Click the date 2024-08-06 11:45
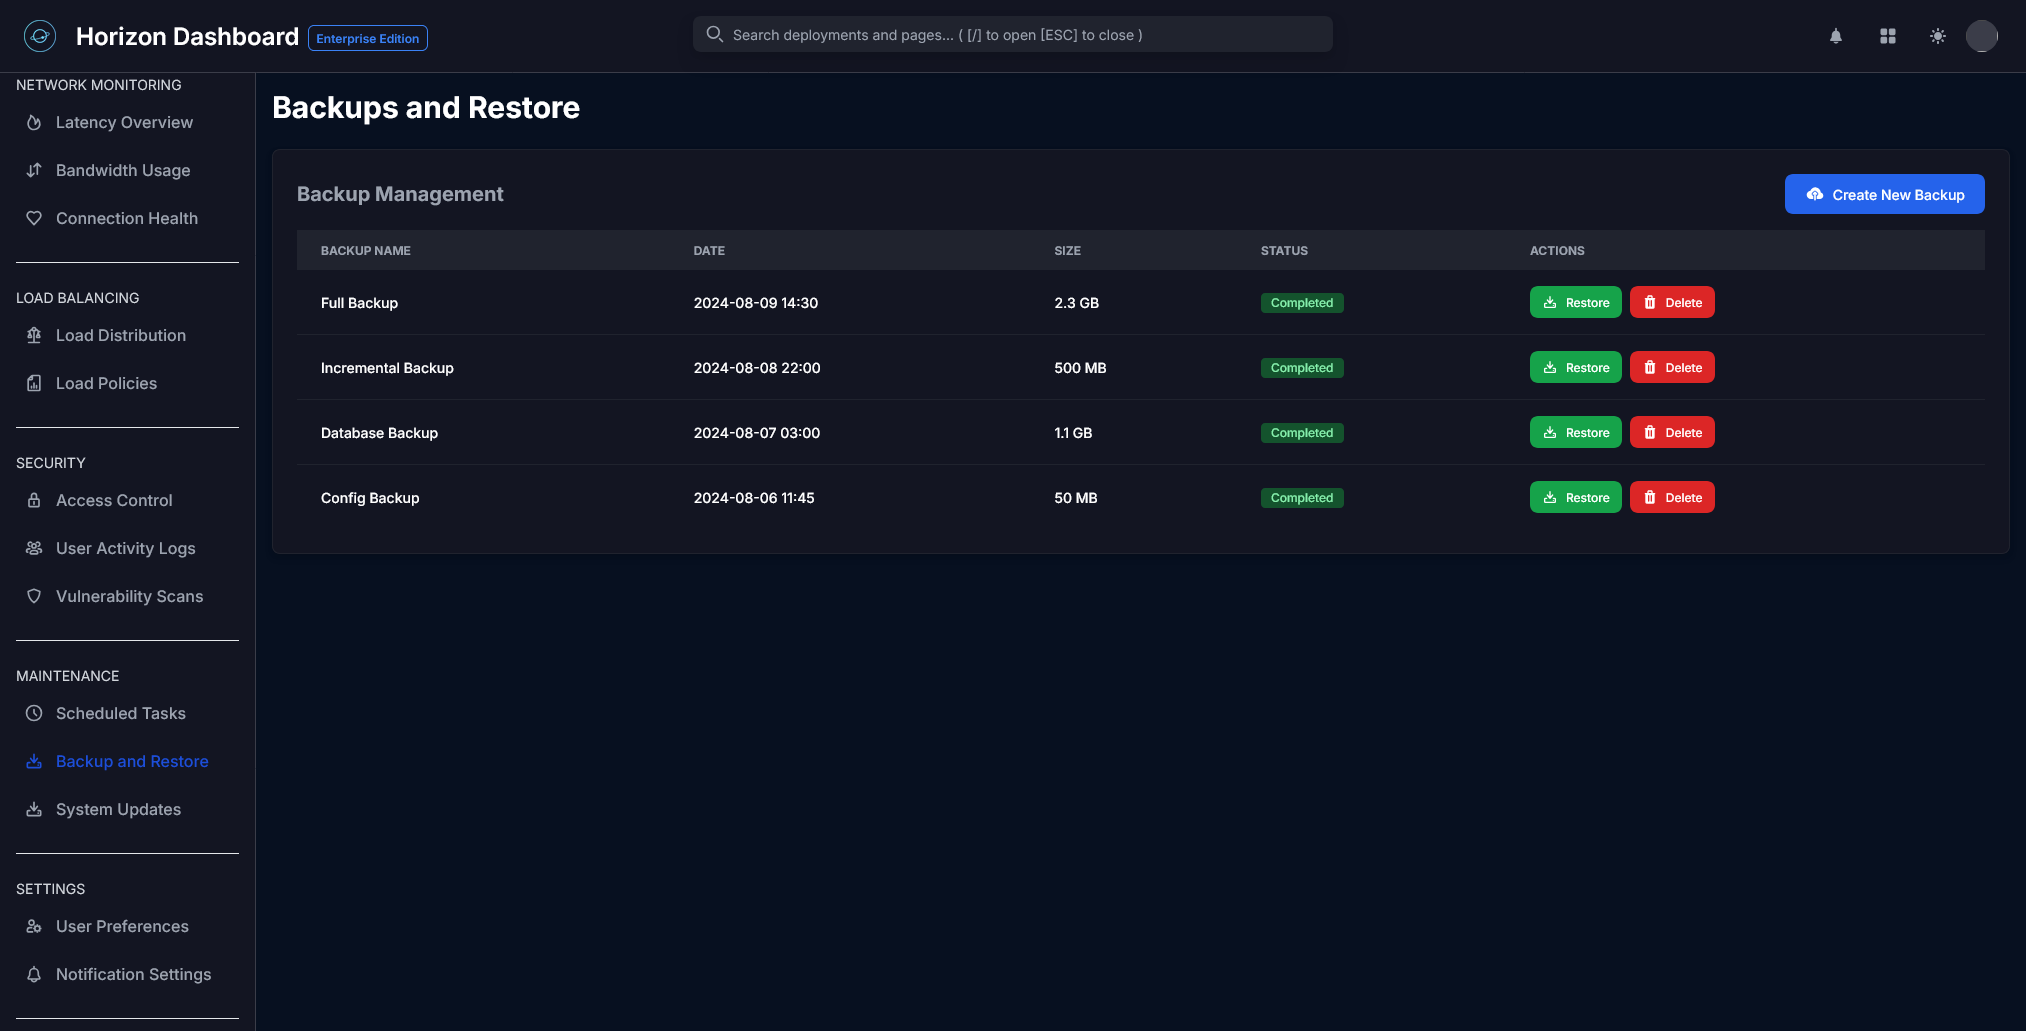This screenshot has width=2026, height=1031. pos(754,497)
